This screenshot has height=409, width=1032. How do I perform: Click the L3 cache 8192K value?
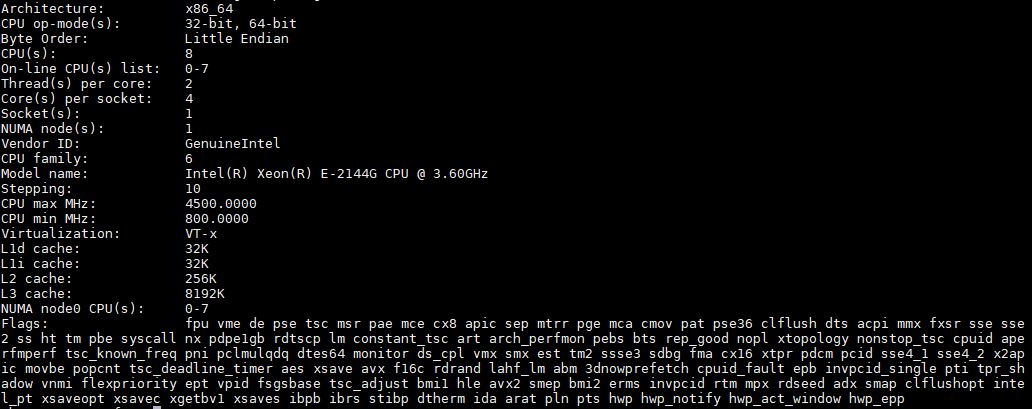tap(205, 294)
